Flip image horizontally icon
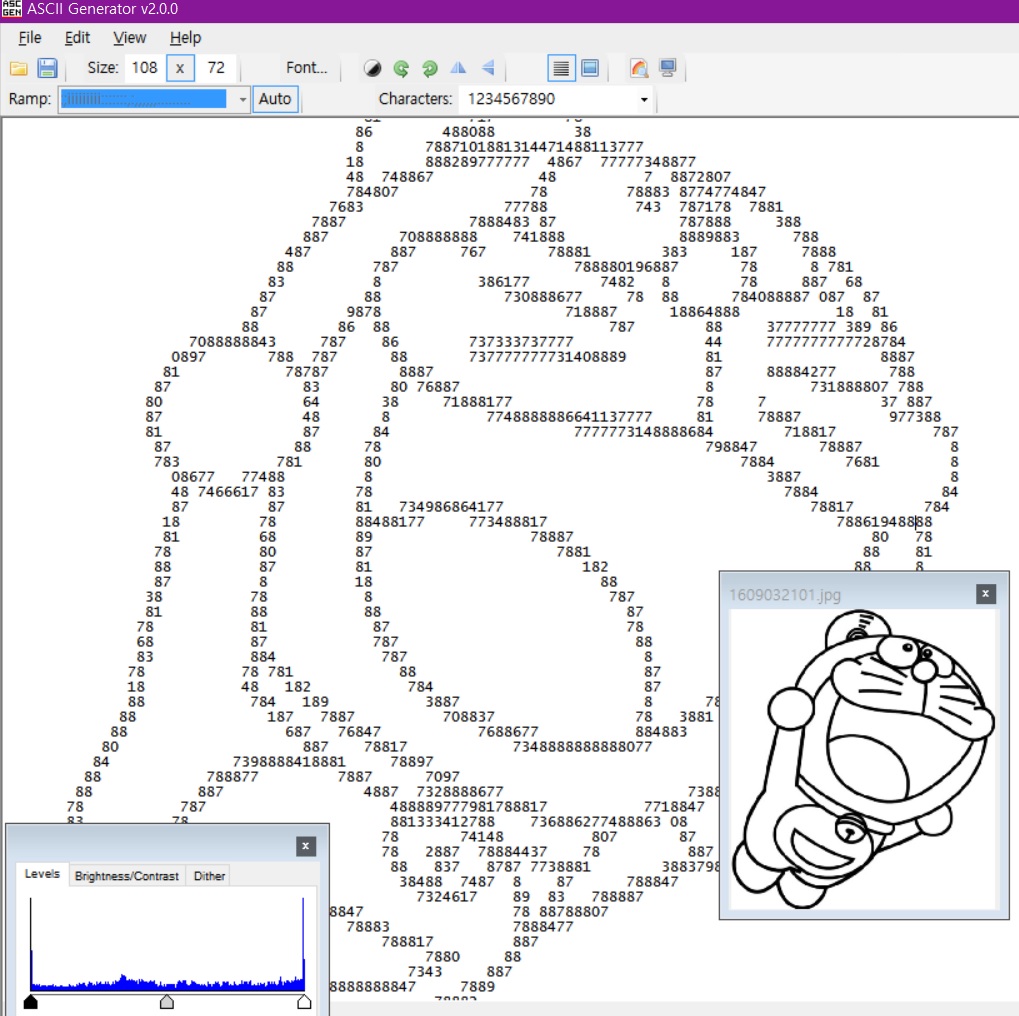The image size is (1019, 1016). (x=458, y=68)
